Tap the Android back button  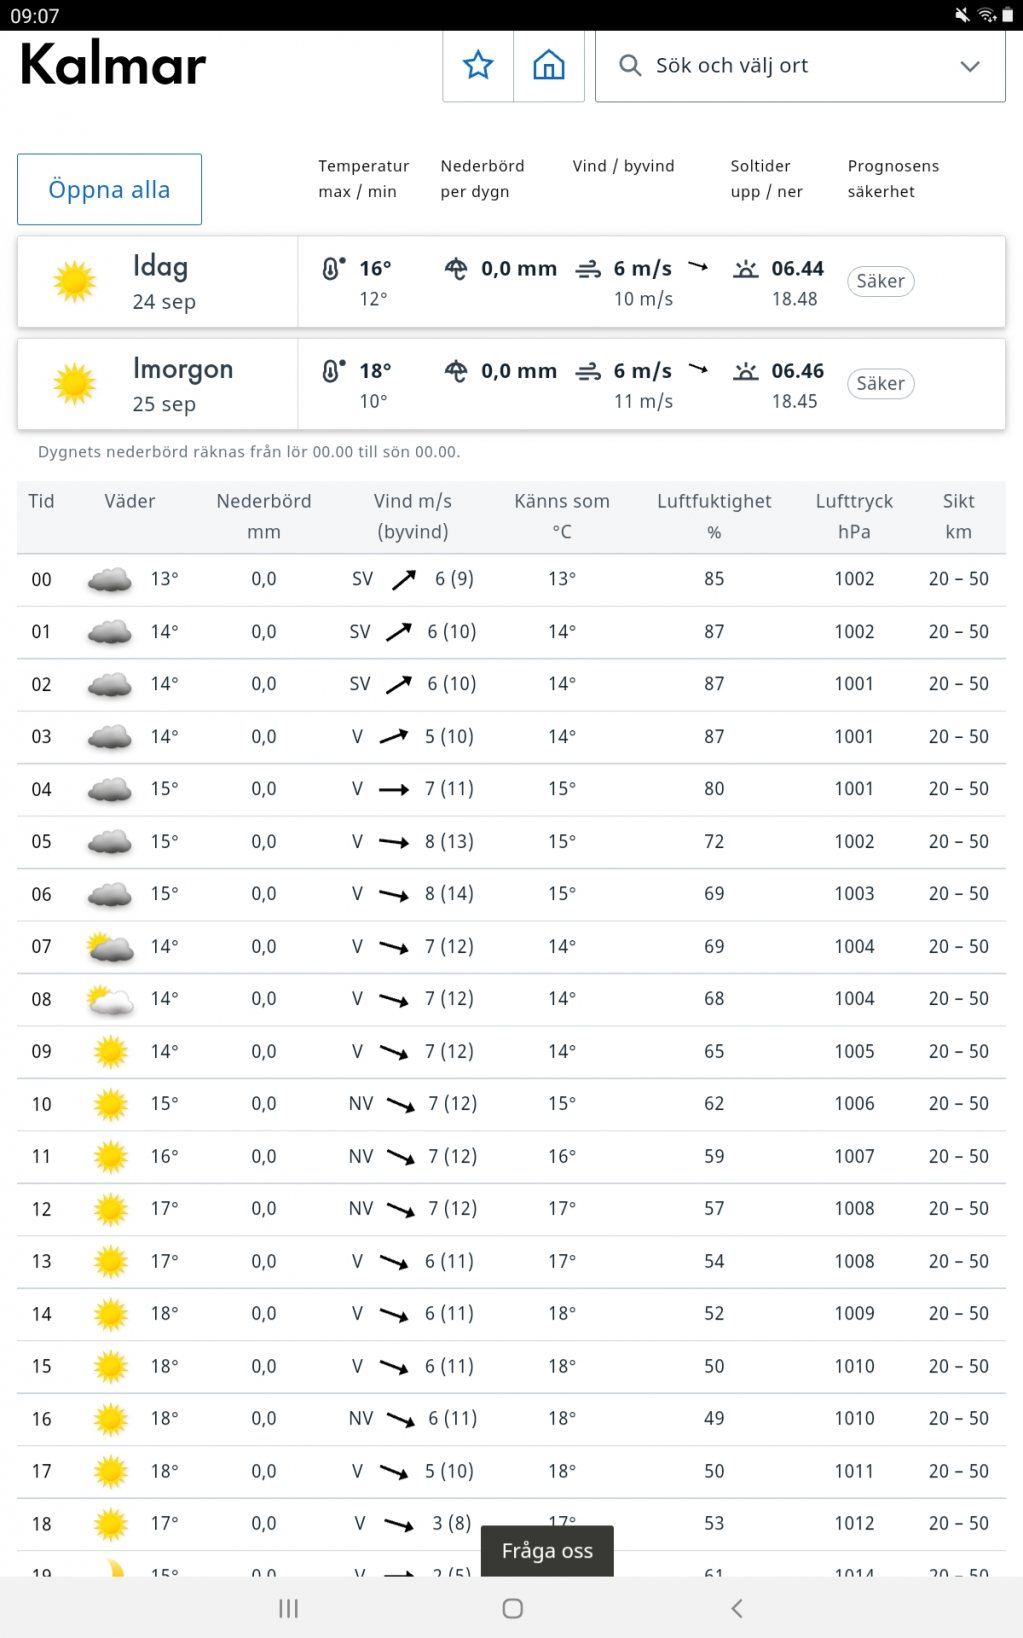[x=737, y=1608]
